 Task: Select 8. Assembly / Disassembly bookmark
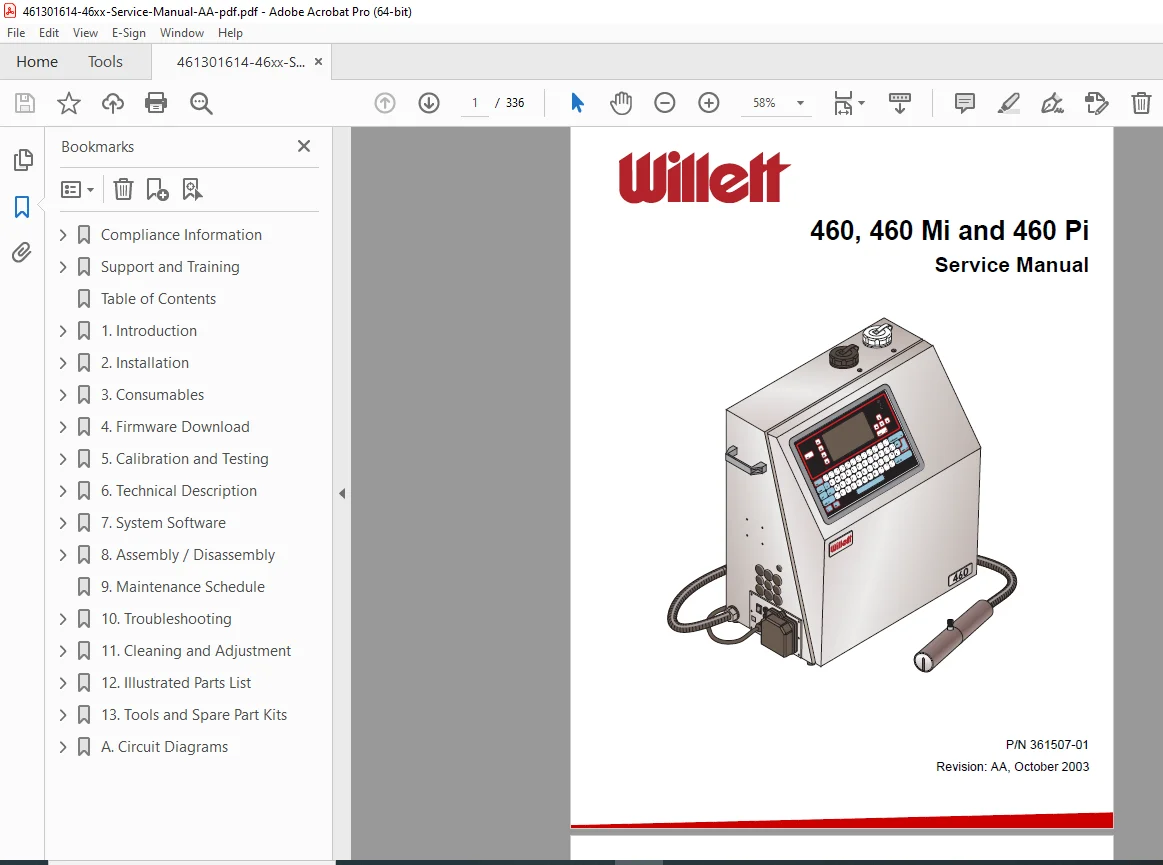point(188,555)
